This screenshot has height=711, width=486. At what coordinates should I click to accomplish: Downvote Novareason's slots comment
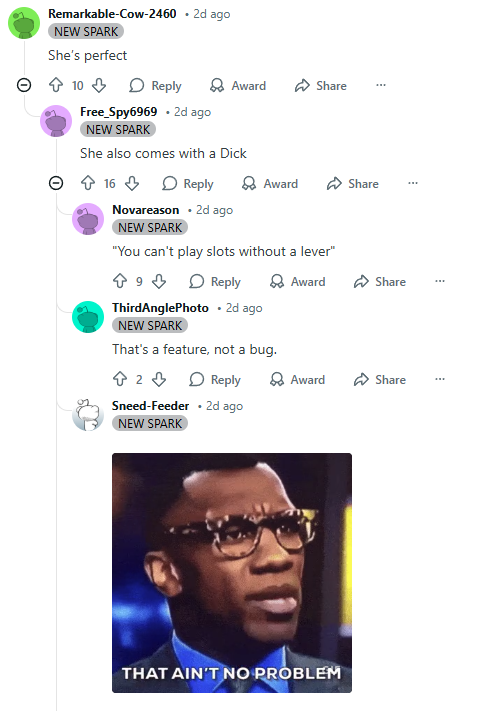[159, 281]
